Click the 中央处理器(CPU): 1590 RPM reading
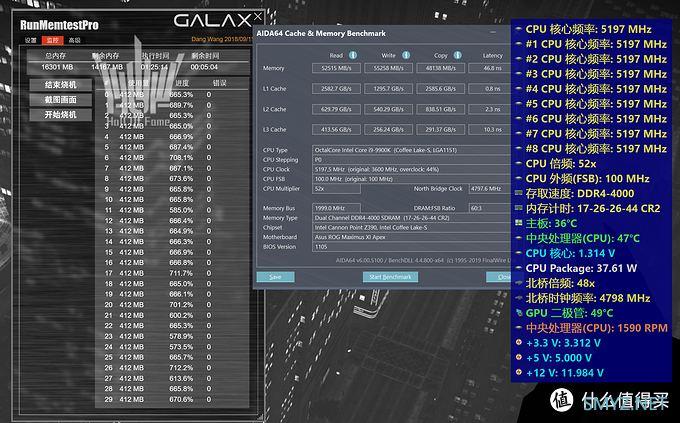Image resolution: width=680 pixels, height=423 pixels. pyautogui.click(x=597, y=328)
